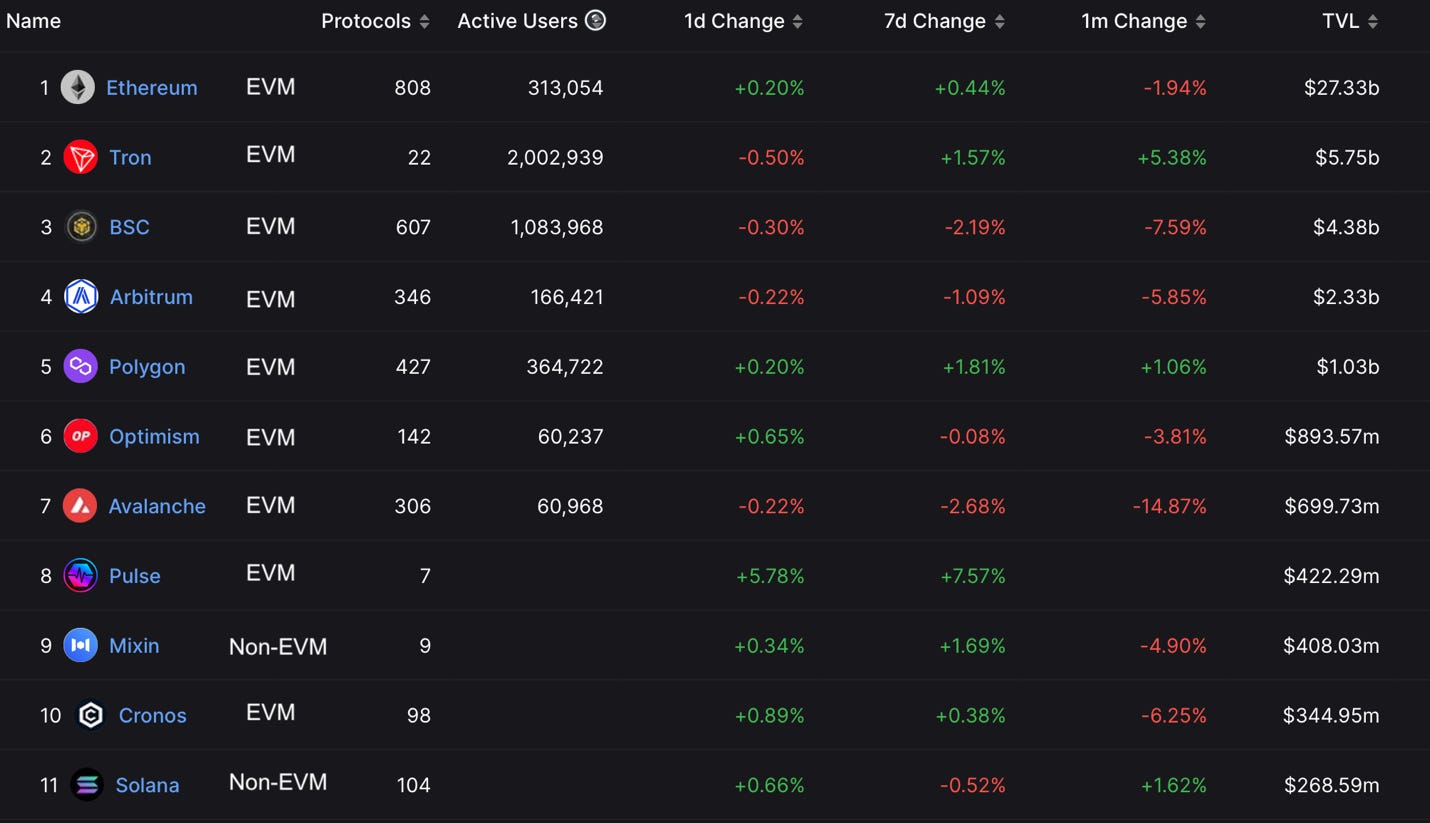Select Solana's TVL value $268.59m
Screen dimensions: 1430x823
click(x=1332, y=785)
